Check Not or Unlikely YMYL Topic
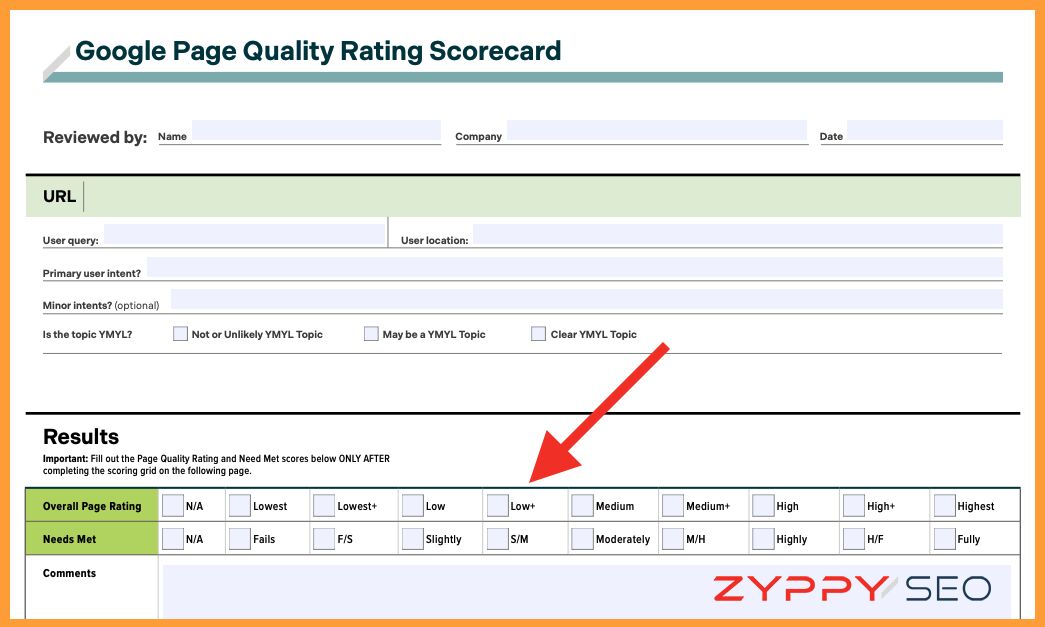The image size is (1045, 627). pos(180,334)
